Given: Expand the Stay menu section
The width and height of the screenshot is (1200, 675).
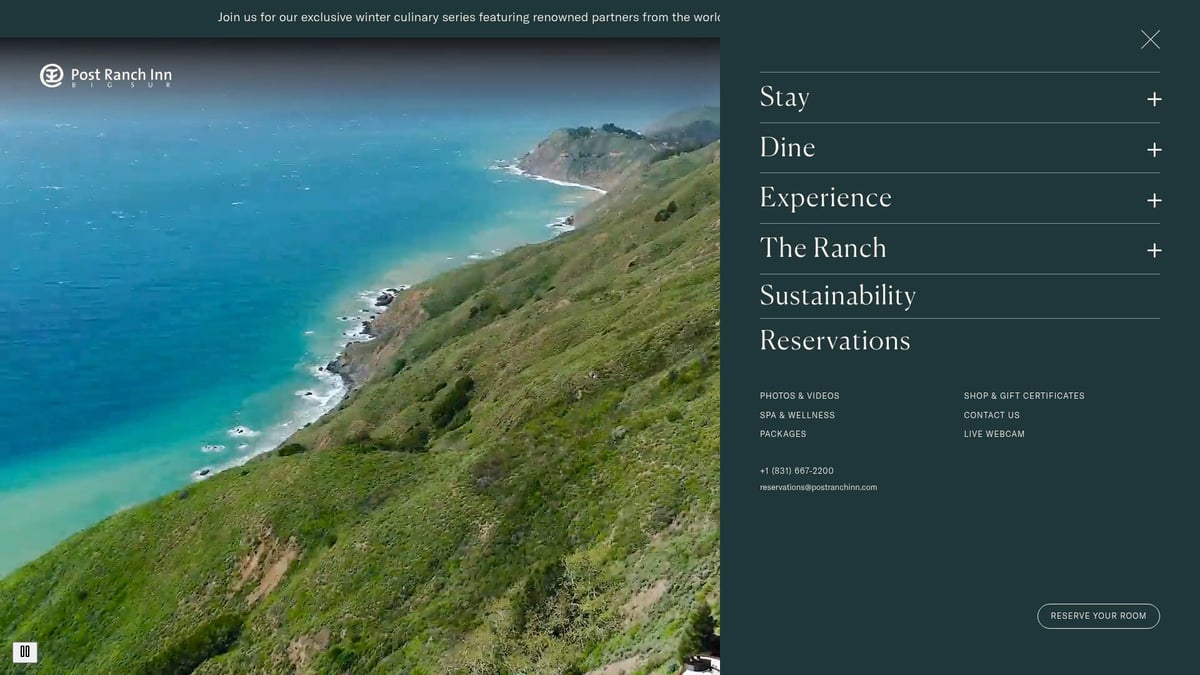Looking at the screenshot, I should pyautogui.click(x=785, y=97).
